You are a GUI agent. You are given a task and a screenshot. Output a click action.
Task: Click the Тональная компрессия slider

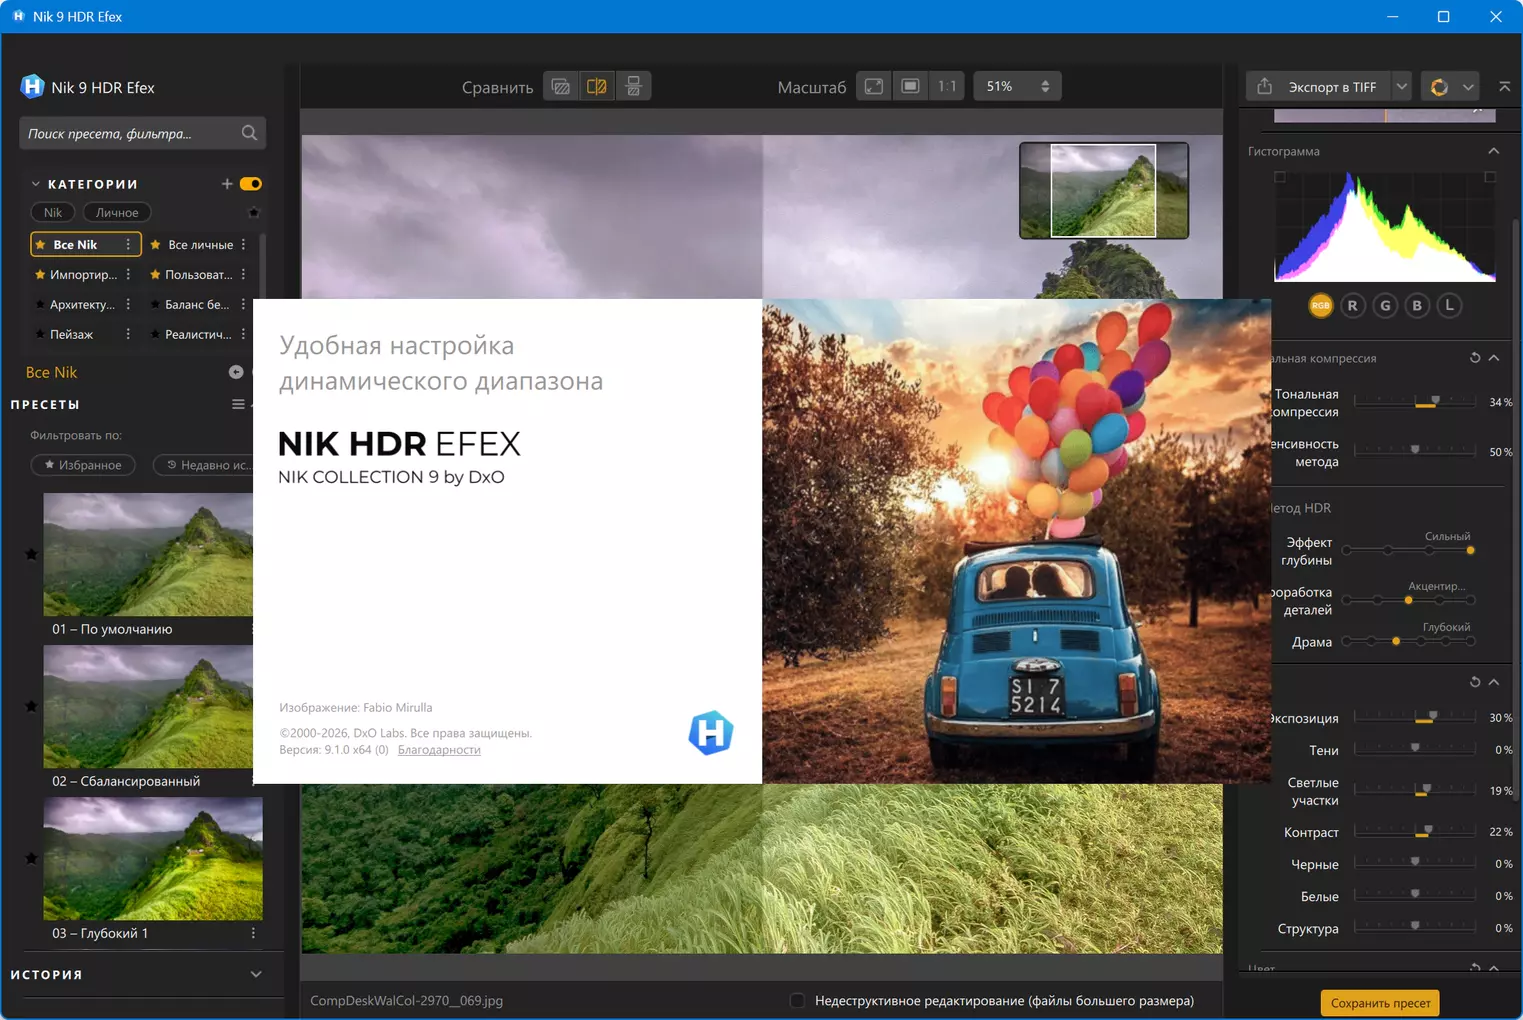[x=1415, y=402]
